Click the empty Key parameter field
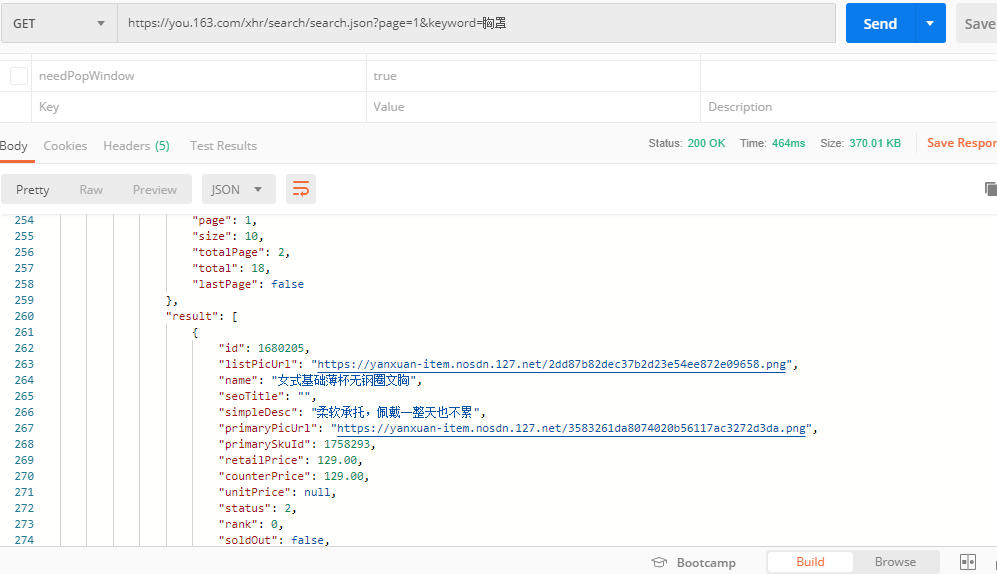This screenshot has height=574, width=997. click(200, 107)
